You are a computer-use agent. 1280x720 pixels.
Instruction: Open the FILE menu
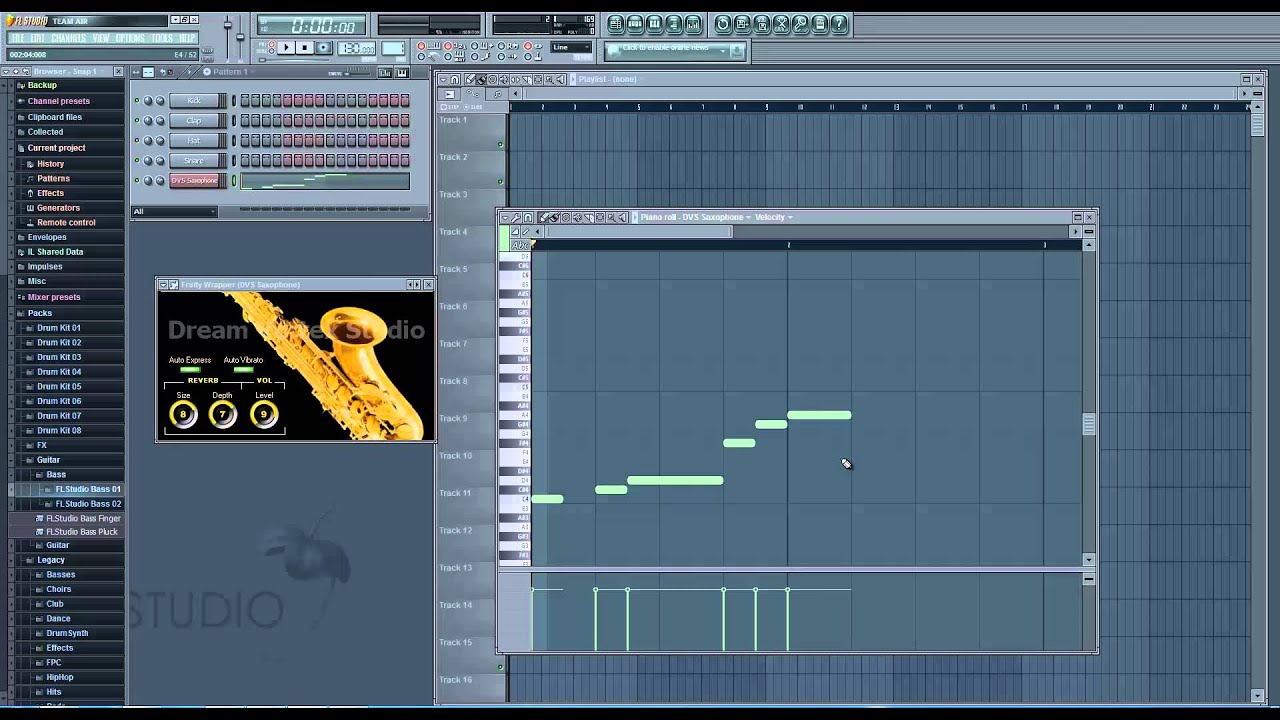tap(17, 38)
